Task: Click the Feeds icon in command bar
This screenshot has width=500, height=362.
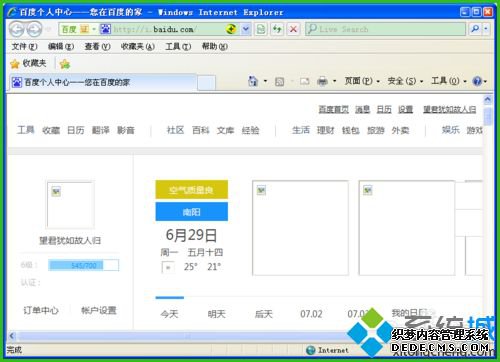Action: (280, 81)
